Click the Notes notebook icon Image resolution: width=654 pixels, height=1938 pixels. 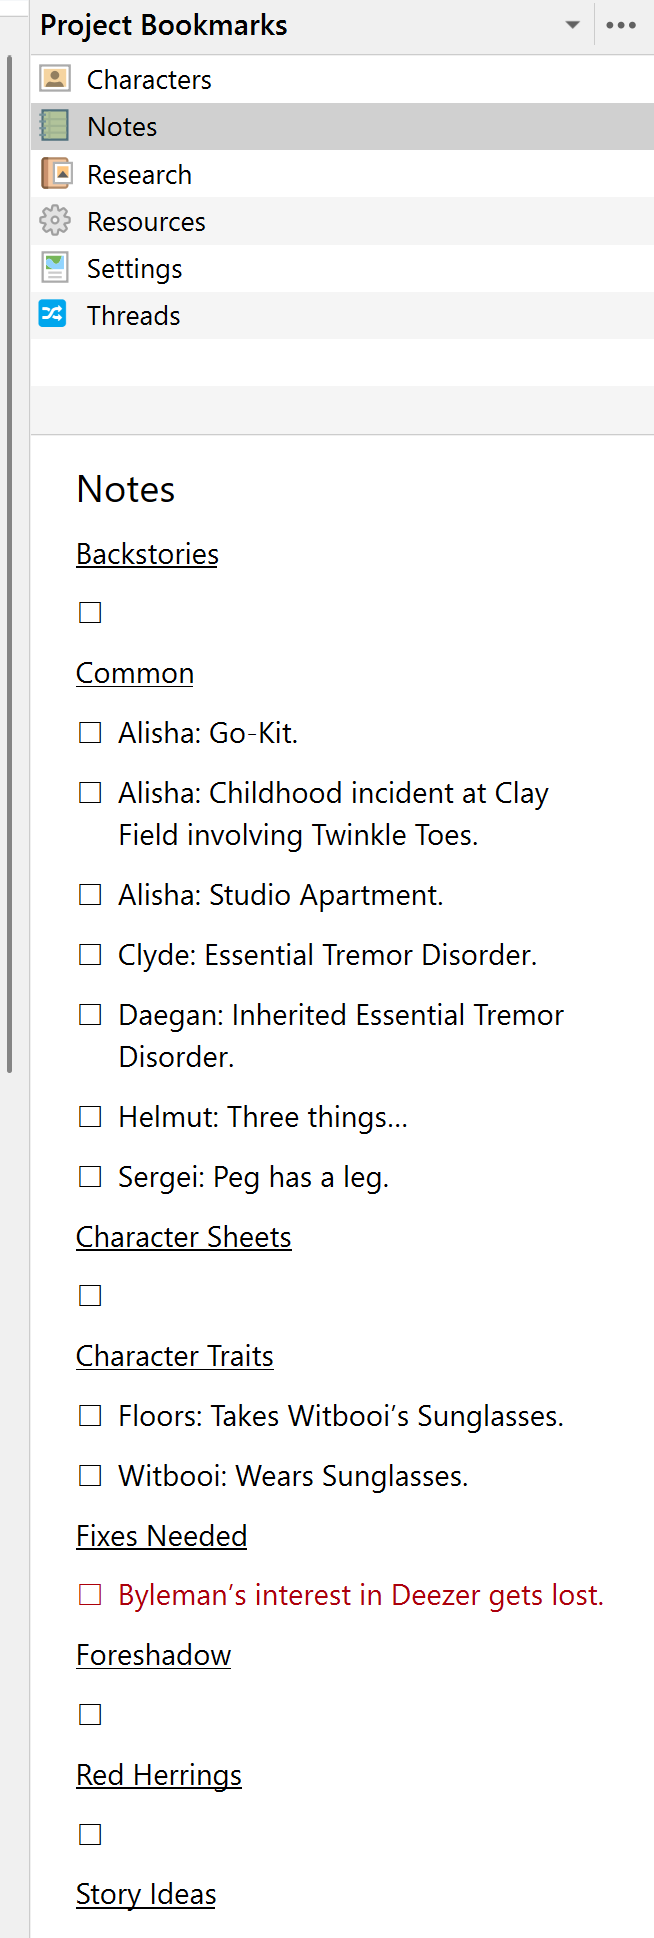coord(55,126)
